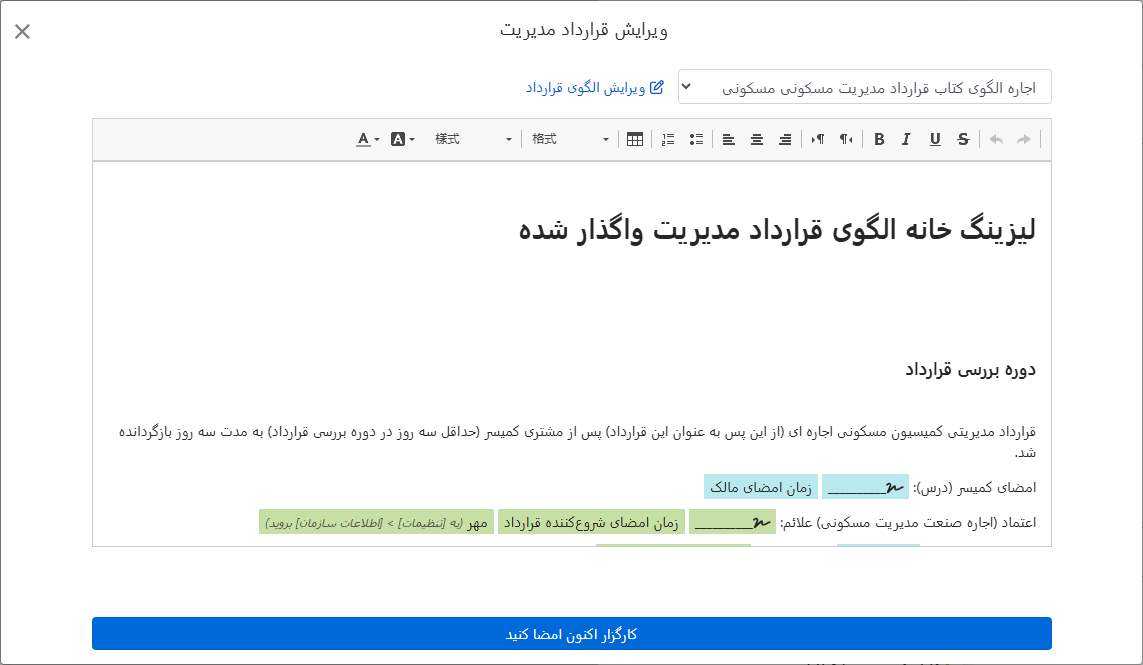Open the contract template selection dropdown
Image resolution: width=1143 pixels, height=665 pixels.
(865, 88)
